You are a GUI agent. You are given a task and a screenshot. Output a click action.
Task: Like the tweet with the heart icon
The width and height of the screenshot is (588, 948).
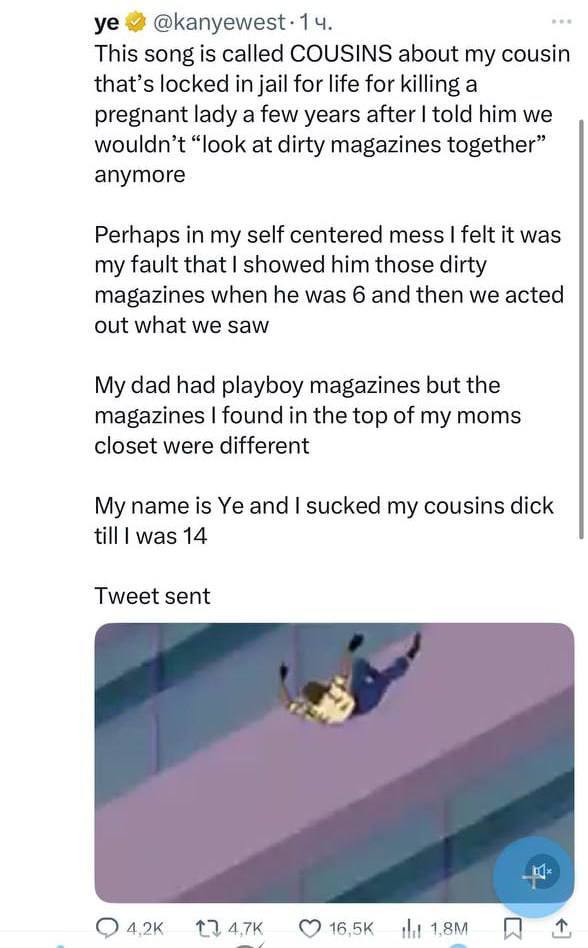pyautogui.click(x=310, y=927)
